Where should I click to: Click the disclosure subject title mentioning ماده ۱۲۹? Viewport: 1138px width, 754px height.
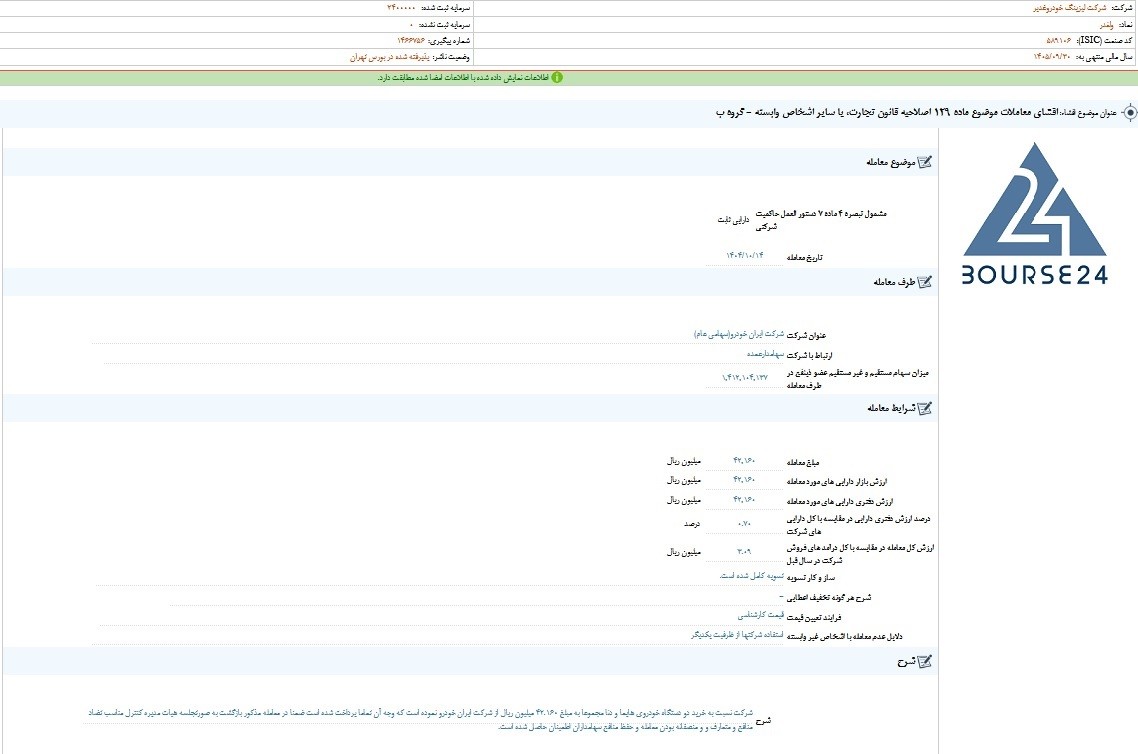click(888, 112)
